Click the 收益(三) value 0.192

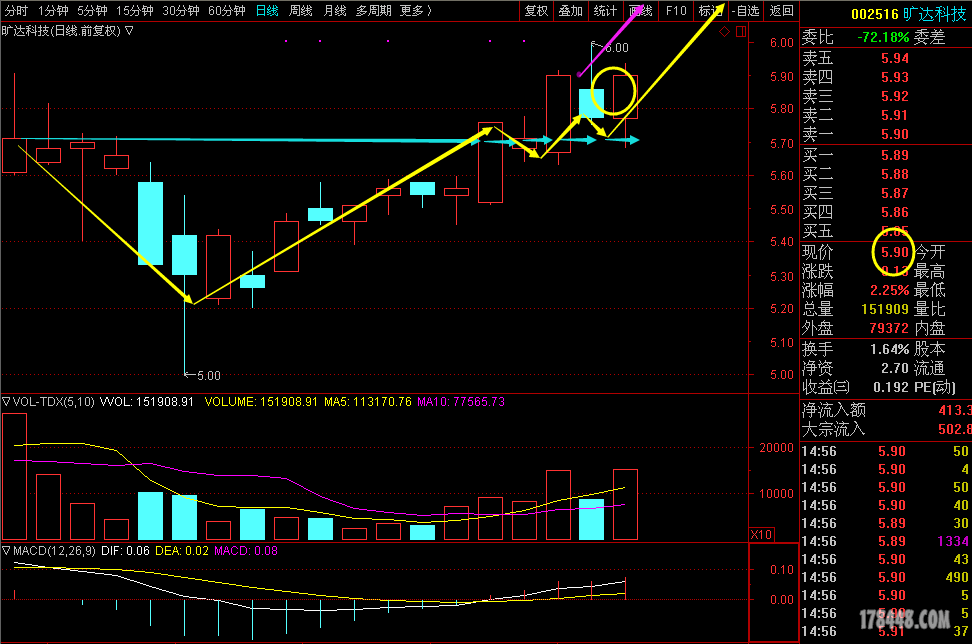(891, 387)
